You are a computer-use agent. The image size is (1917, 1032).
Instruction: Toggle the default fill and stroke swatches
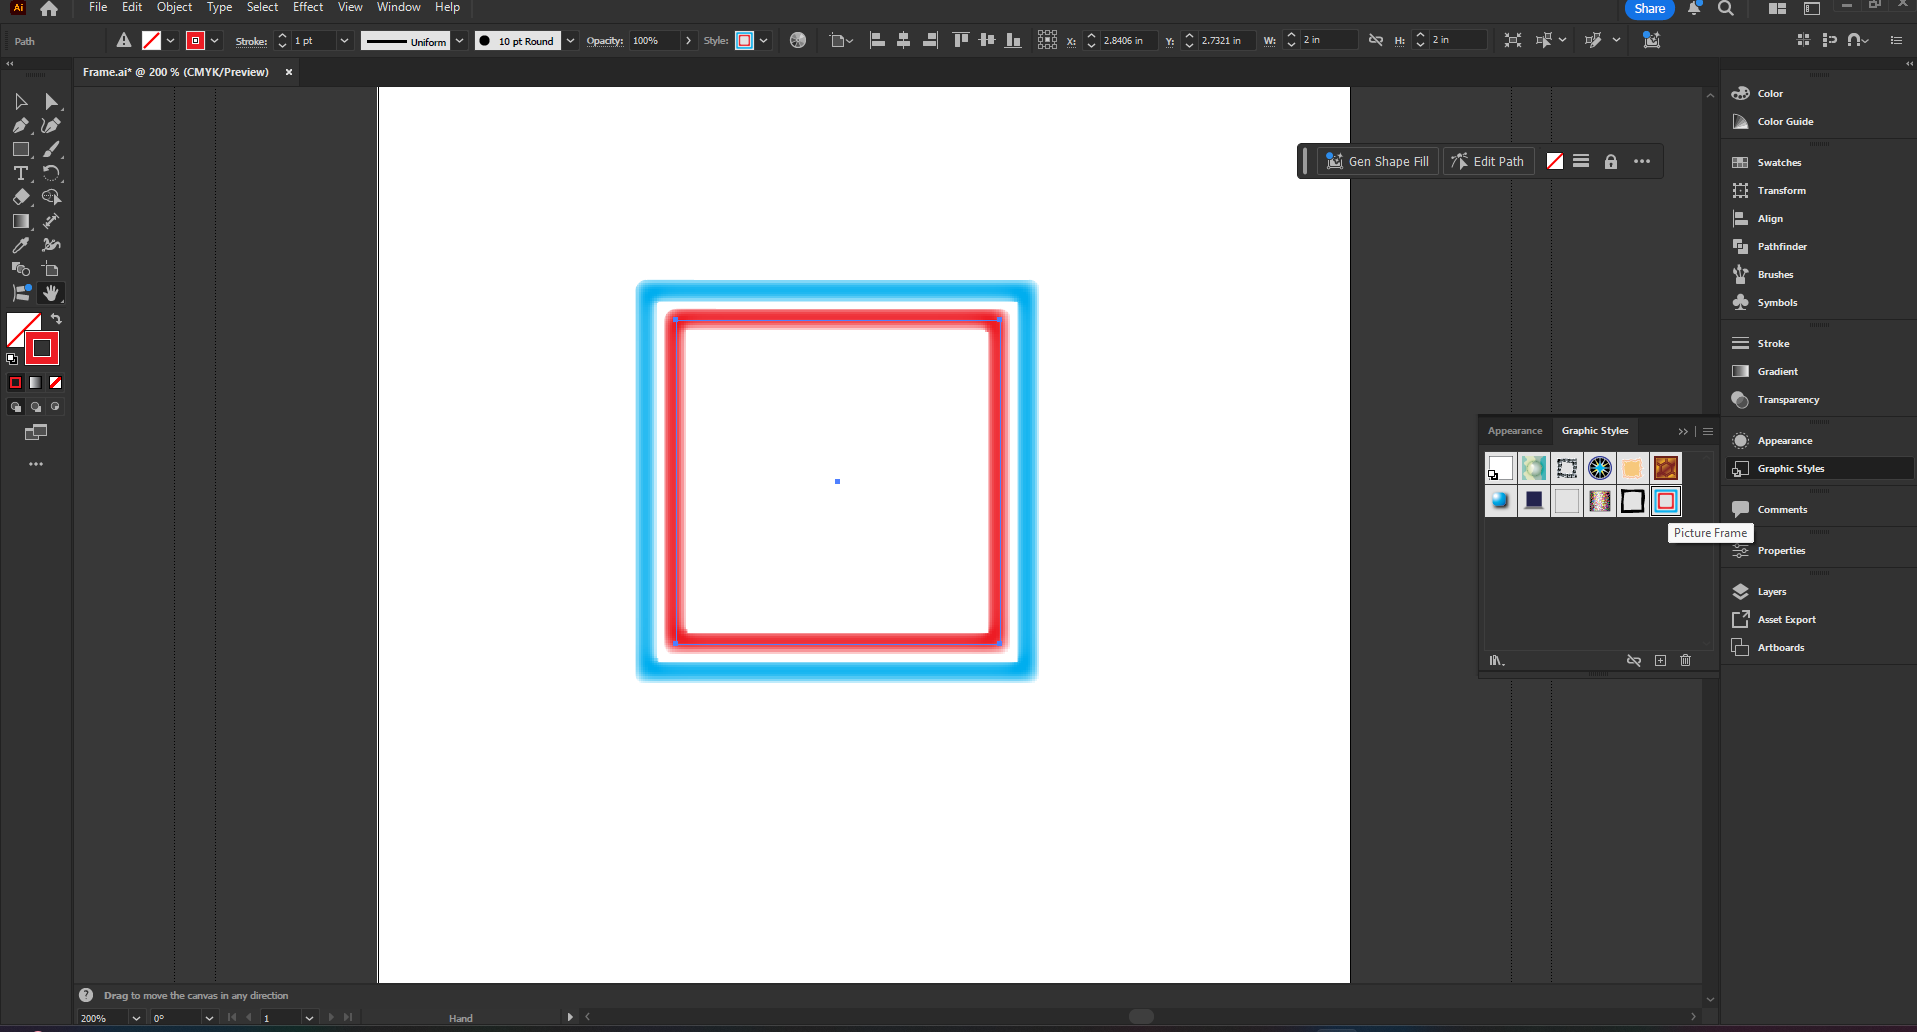(13, 357)
